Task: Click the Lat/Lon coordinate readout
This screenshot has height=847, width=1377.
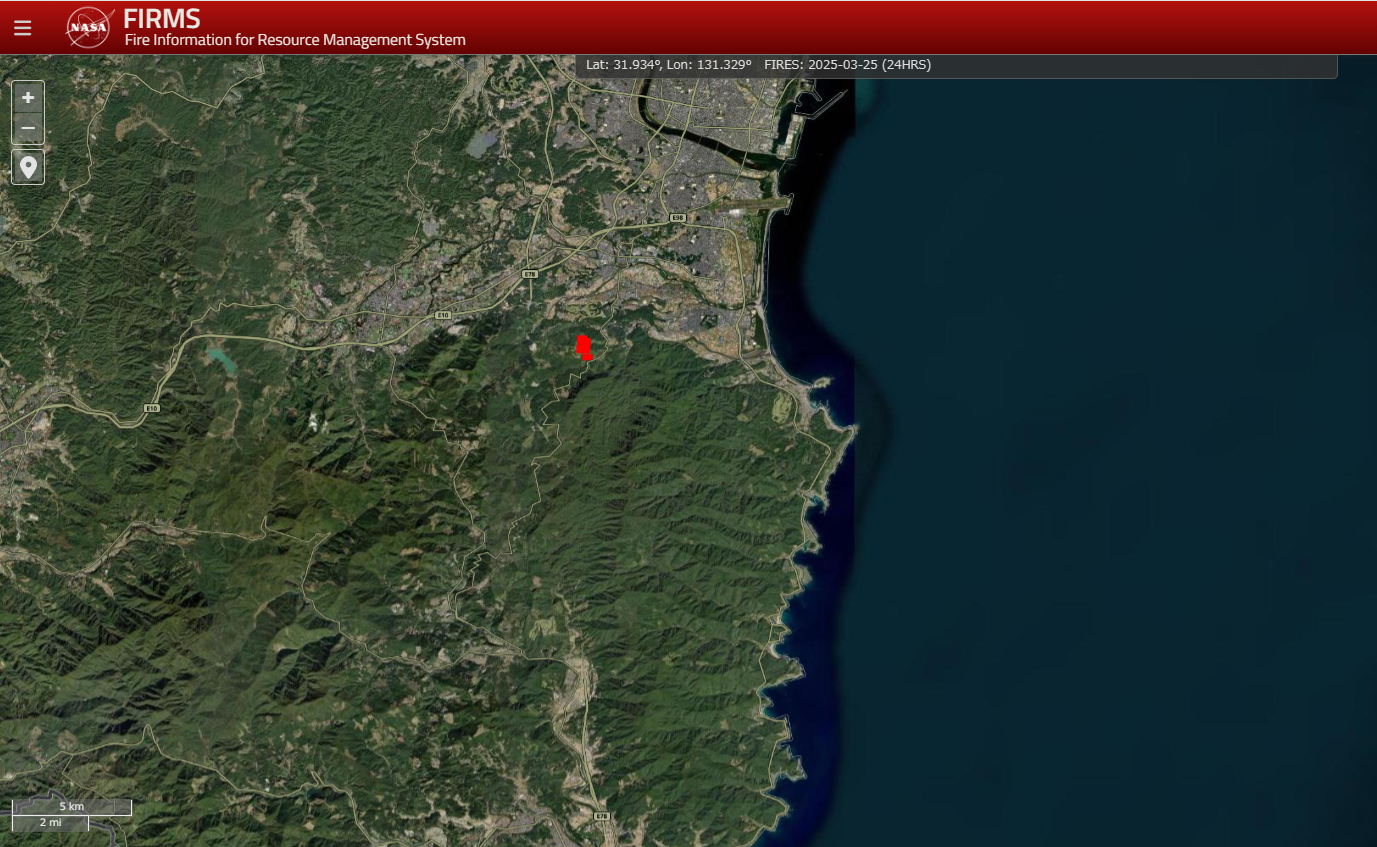Action: [668, 64]
